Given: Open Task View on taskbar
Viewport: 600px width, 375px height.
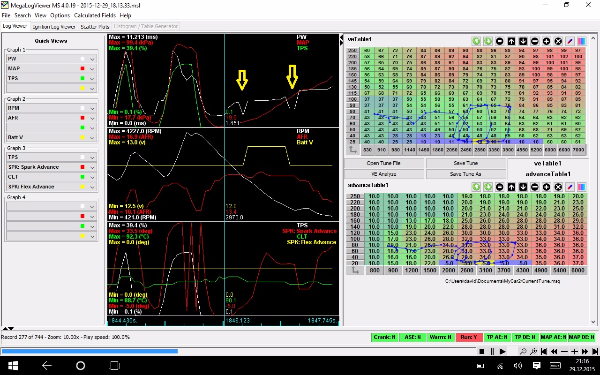Looking at the screenshot, I should pyautogui.click(x=114, y=365).
